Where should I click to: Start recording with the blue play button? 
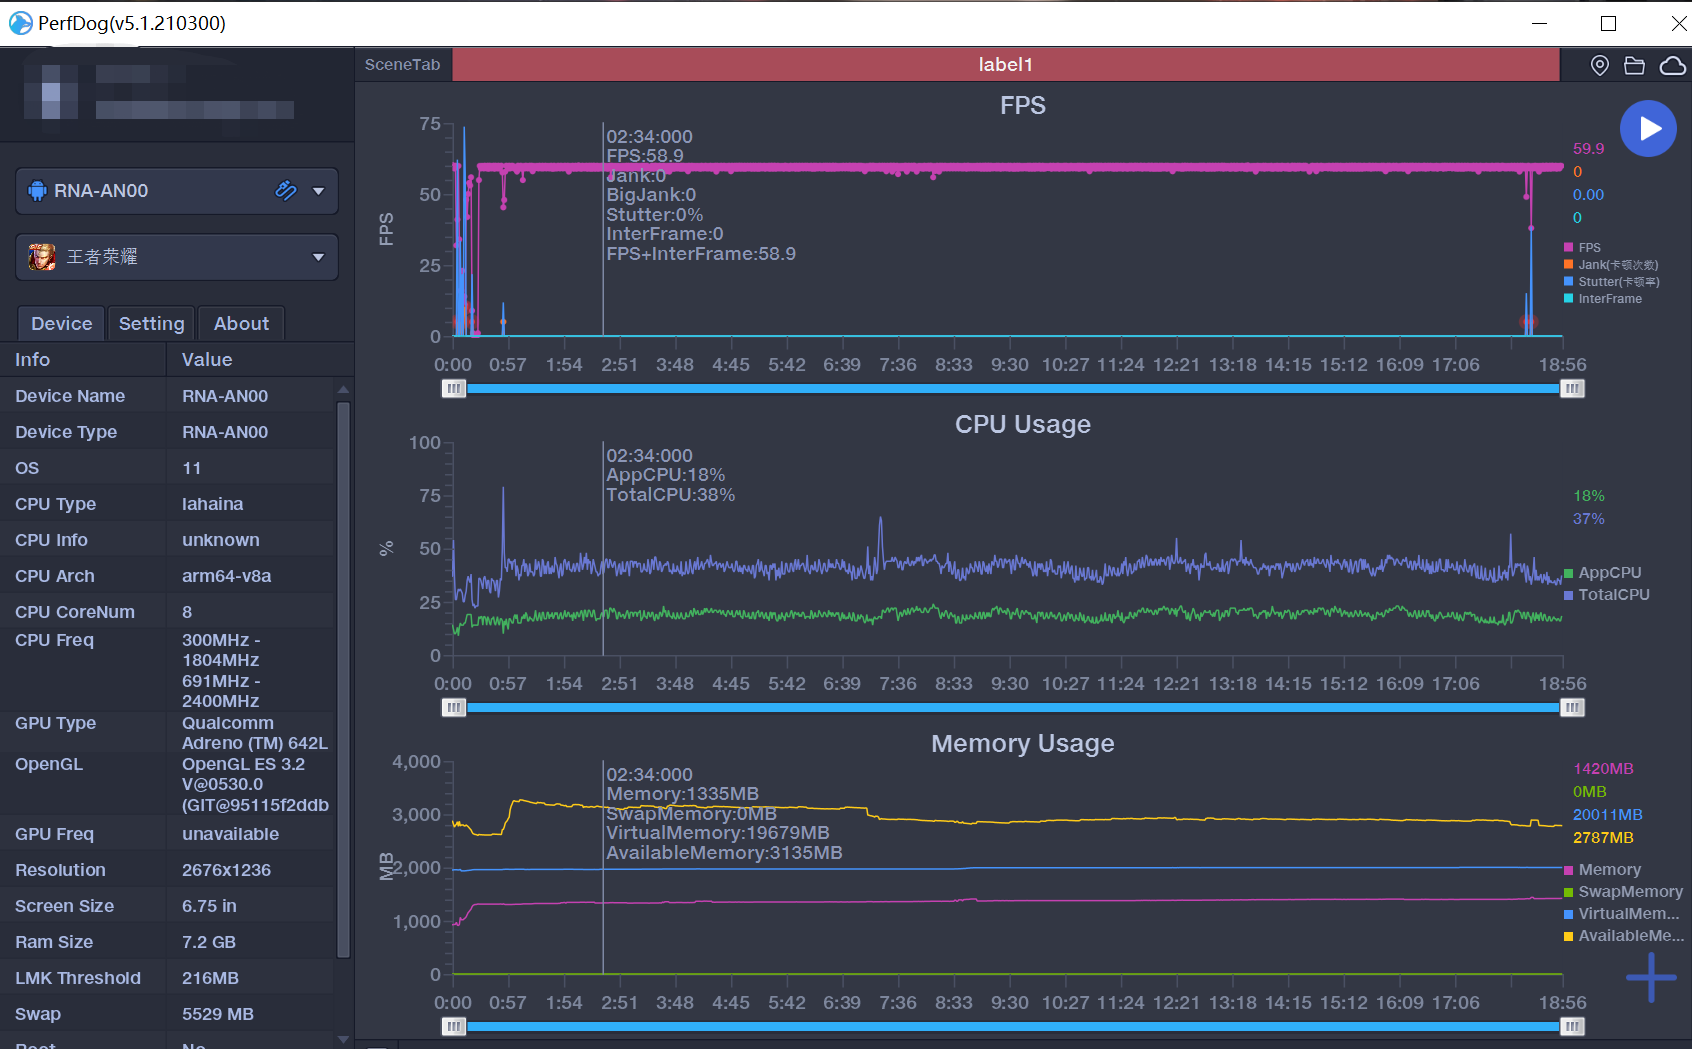tap(1648, 129)
